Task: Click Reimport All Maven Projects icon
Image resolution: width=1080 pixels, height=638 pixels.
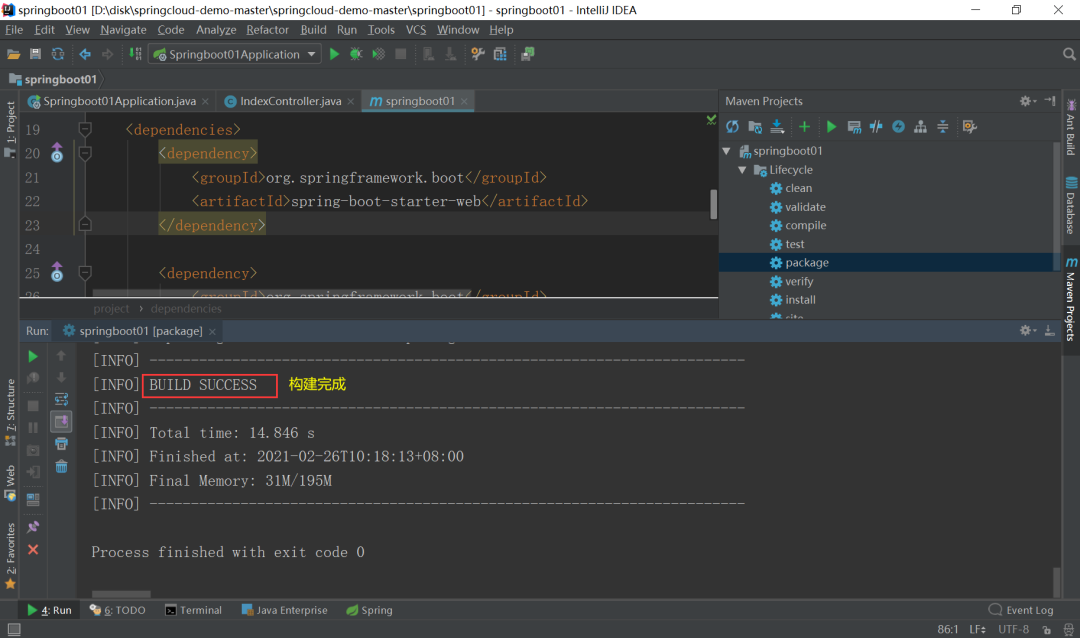Action: [732, 127]
